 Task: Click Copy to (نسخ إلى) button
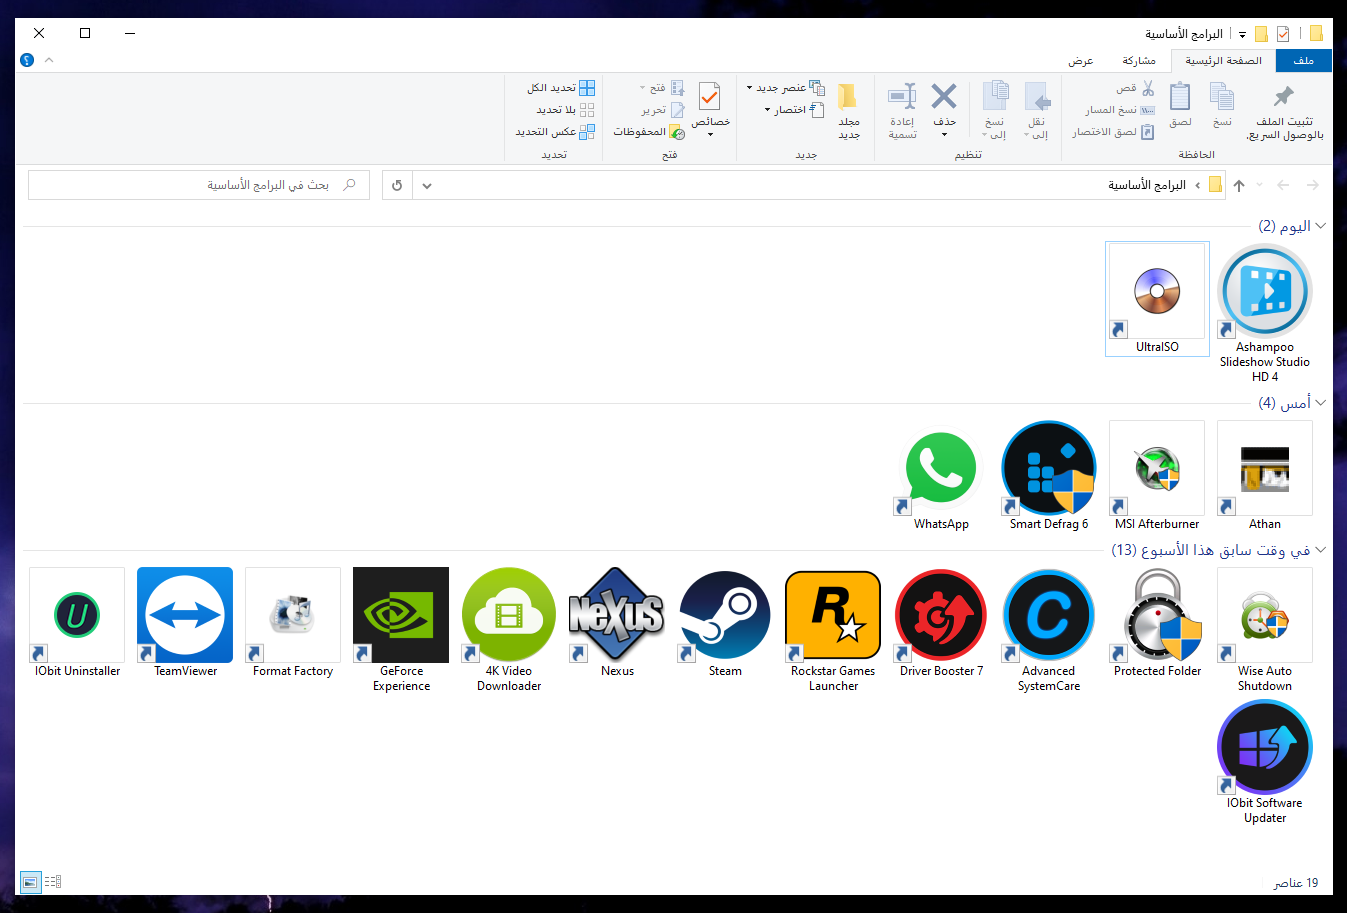click(x=995, y=110)
